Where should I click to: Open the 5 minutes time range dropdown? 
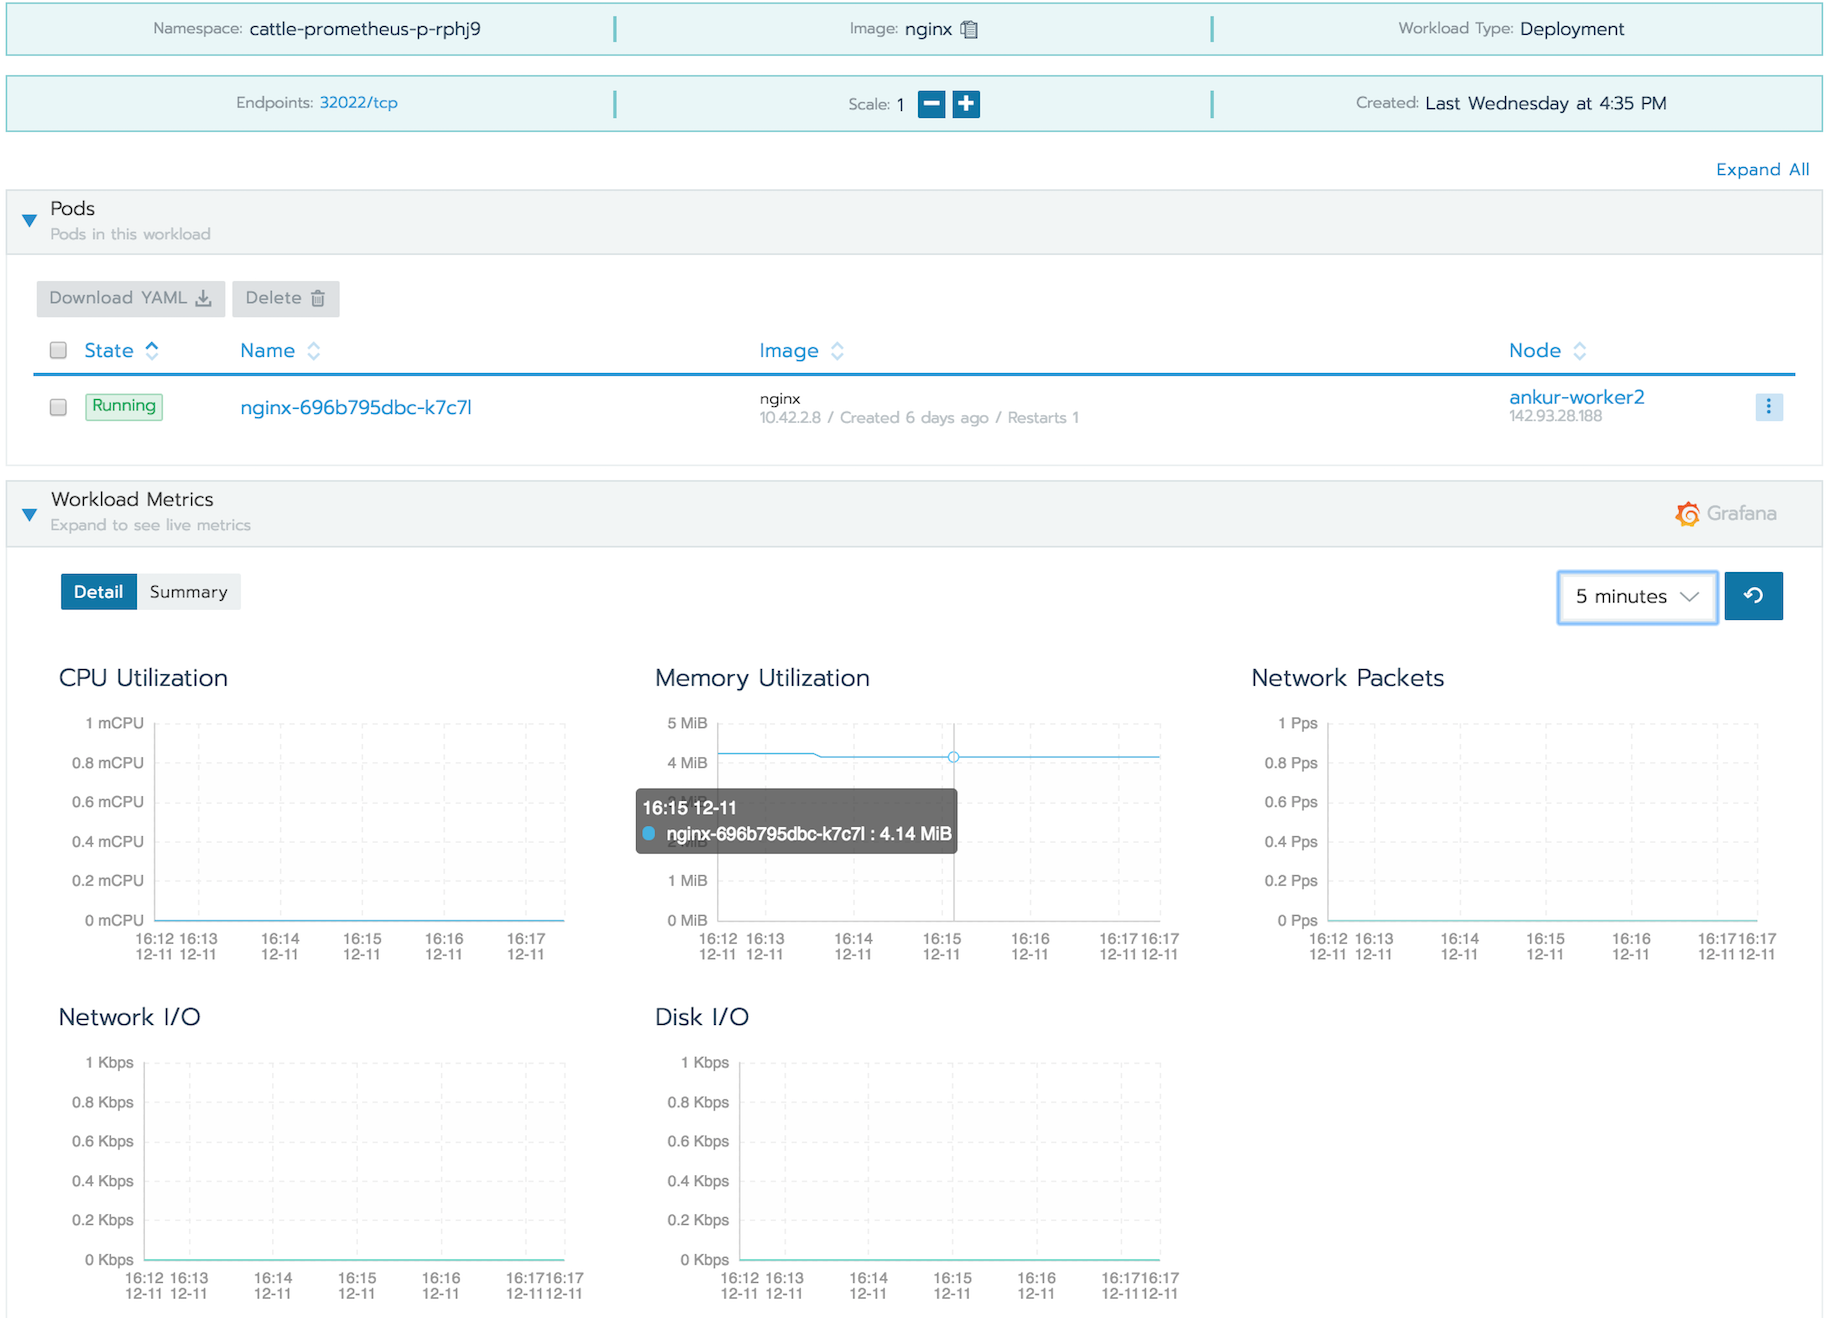click(1637, 597)
